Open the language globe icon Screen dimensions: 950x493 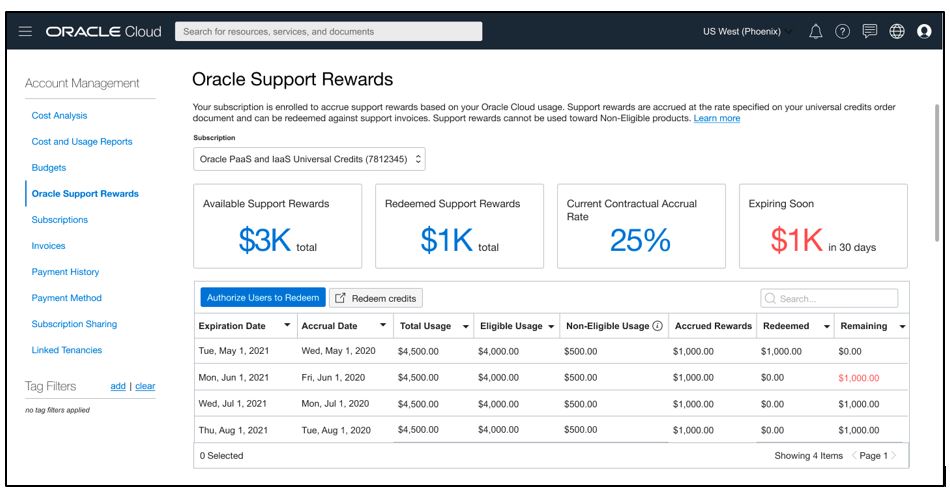(x=897, y=31)
